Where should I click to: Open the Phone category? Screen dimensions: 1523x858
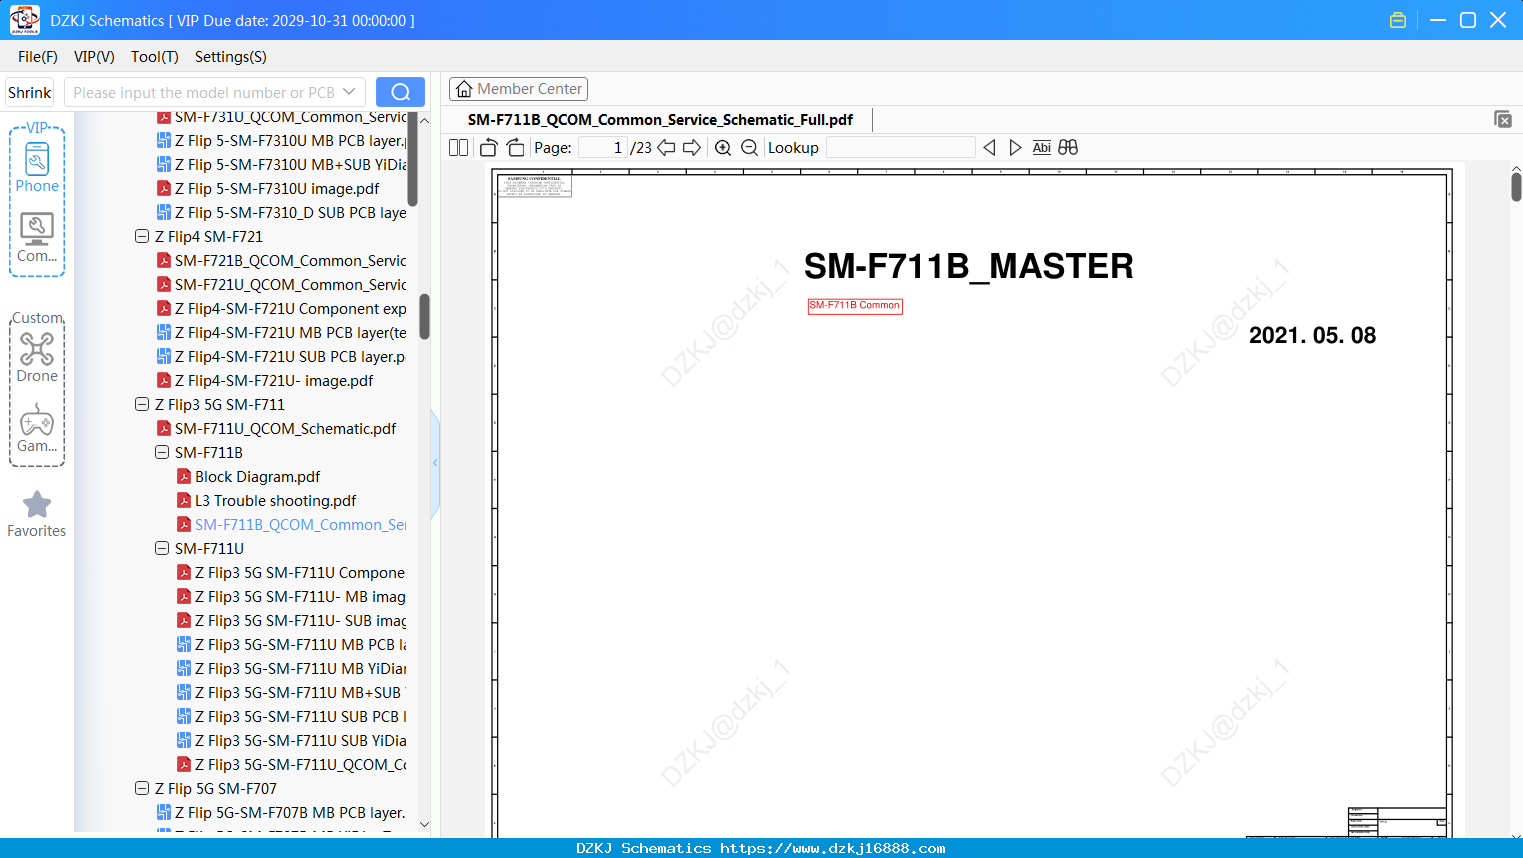click(x=37, y=167)
